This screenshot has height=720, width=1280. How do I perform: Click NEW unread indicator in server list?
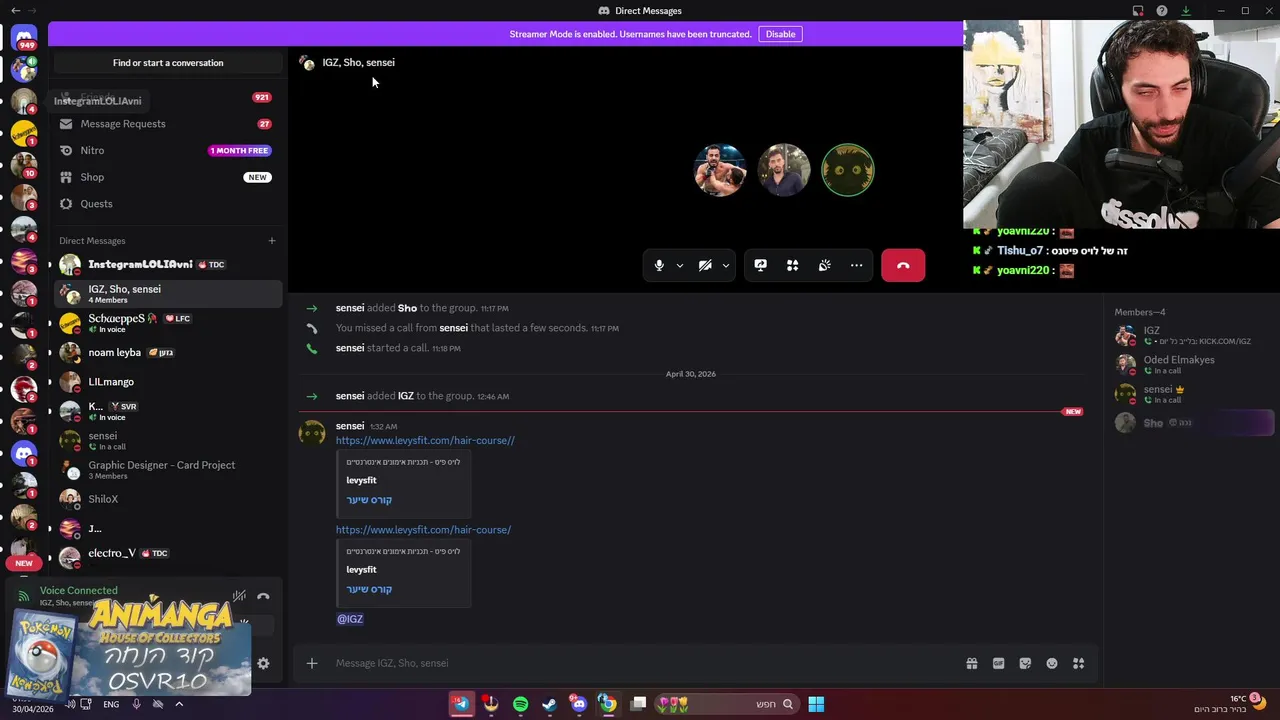pos(24,563)
